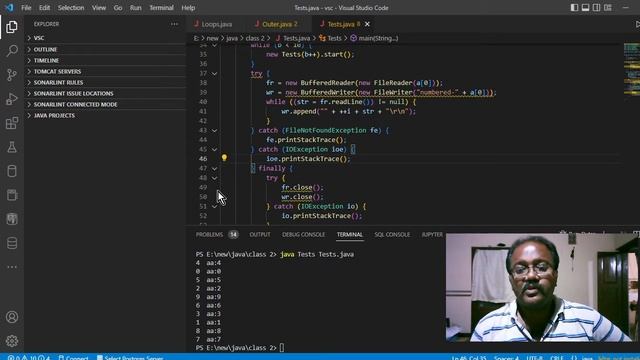
Task: Expand the TIMELINE section
Action: tap(105, 60)
